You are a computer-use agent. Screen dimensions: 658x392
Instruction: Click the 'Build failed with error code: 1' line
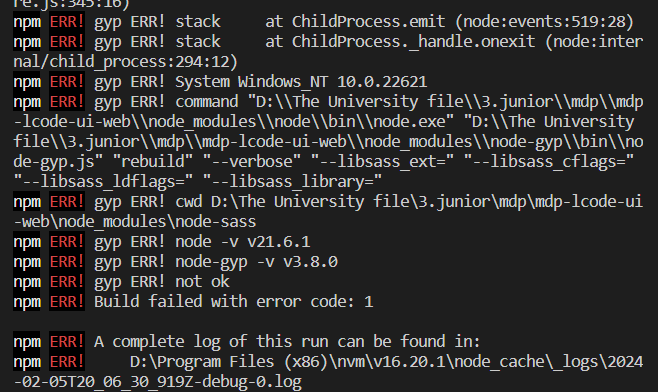[x=233, y=302]
